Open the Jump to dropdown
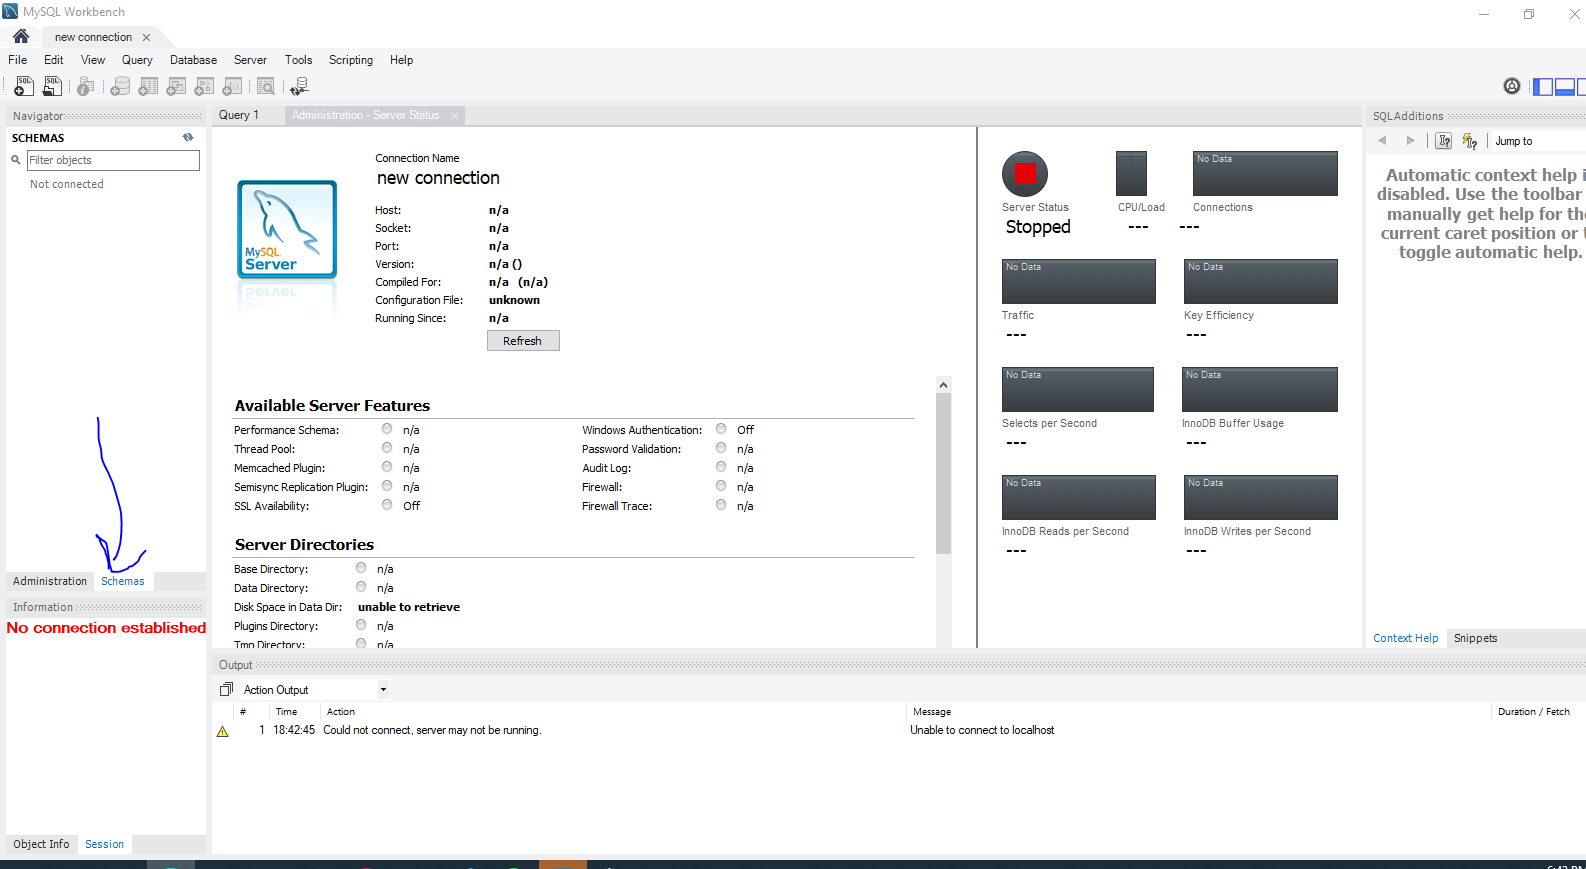This screenshot has width=1586, height=869. click(x=1538, y=141)
